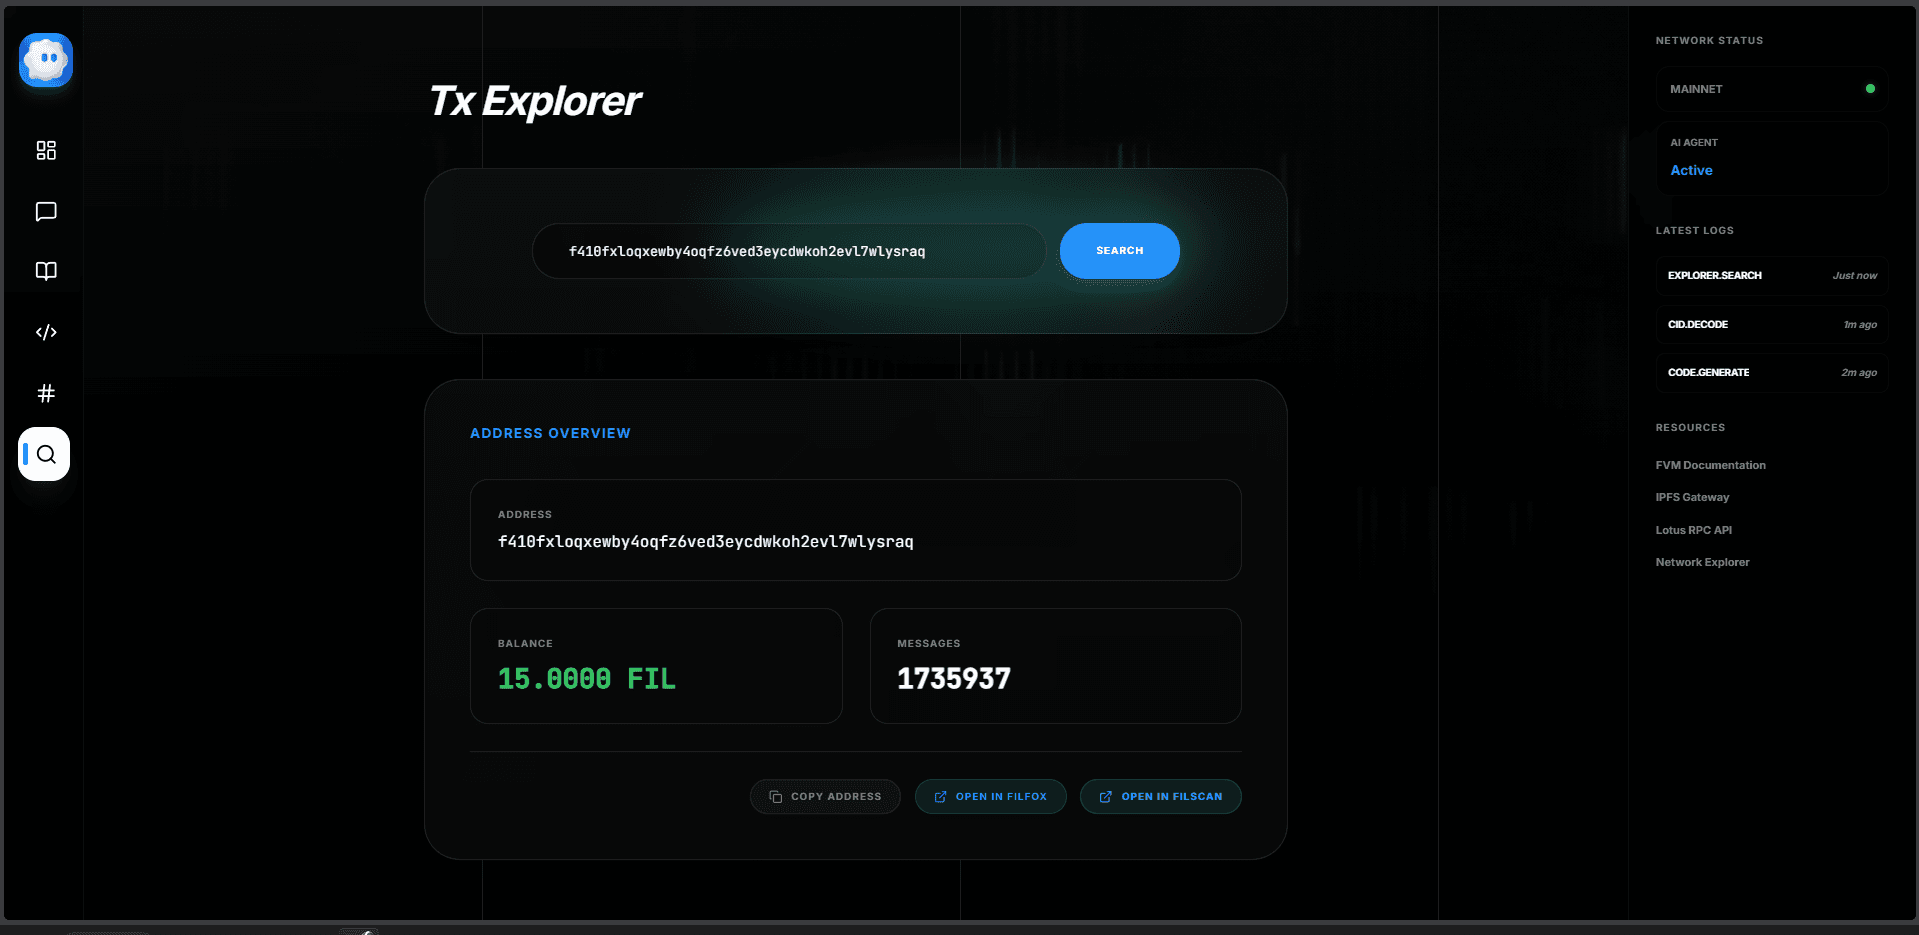Click the Address Overview heading
The image size is (1919, 935).
[550, 433]
